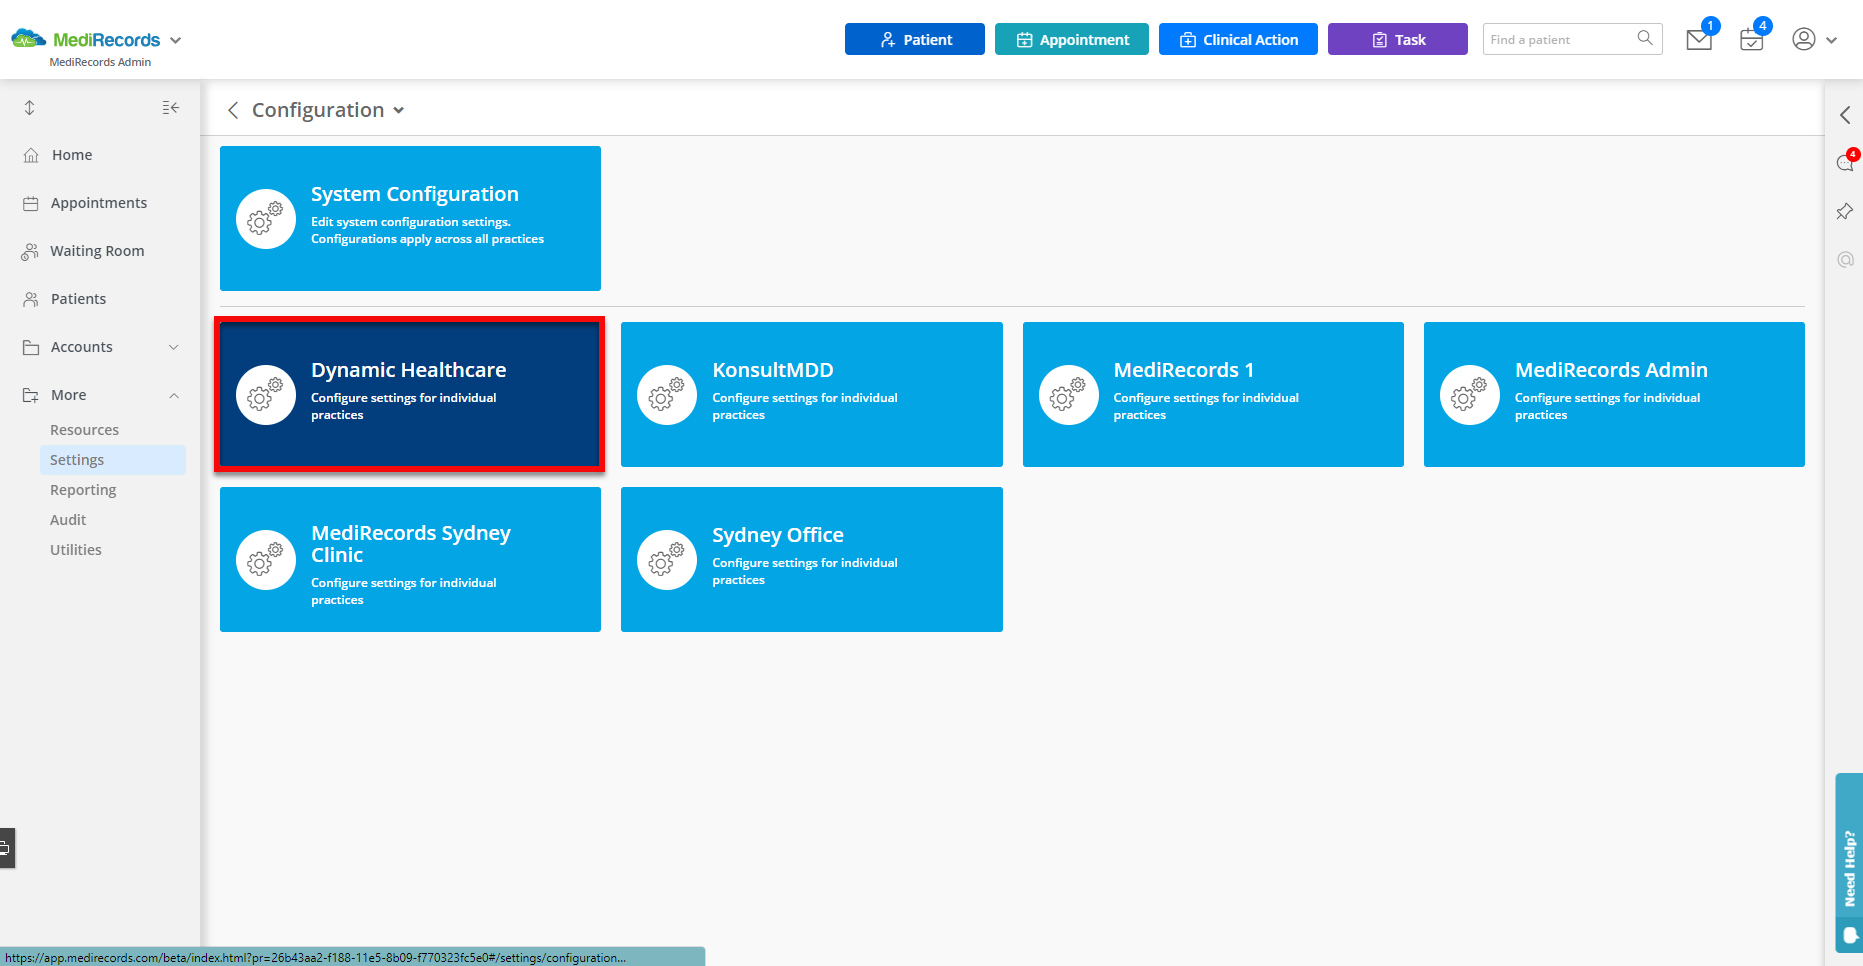The height and width of the screenshot is (966, 1863).
Task: Click the Accounts folder icon
Action: click(x=31, y=347)
